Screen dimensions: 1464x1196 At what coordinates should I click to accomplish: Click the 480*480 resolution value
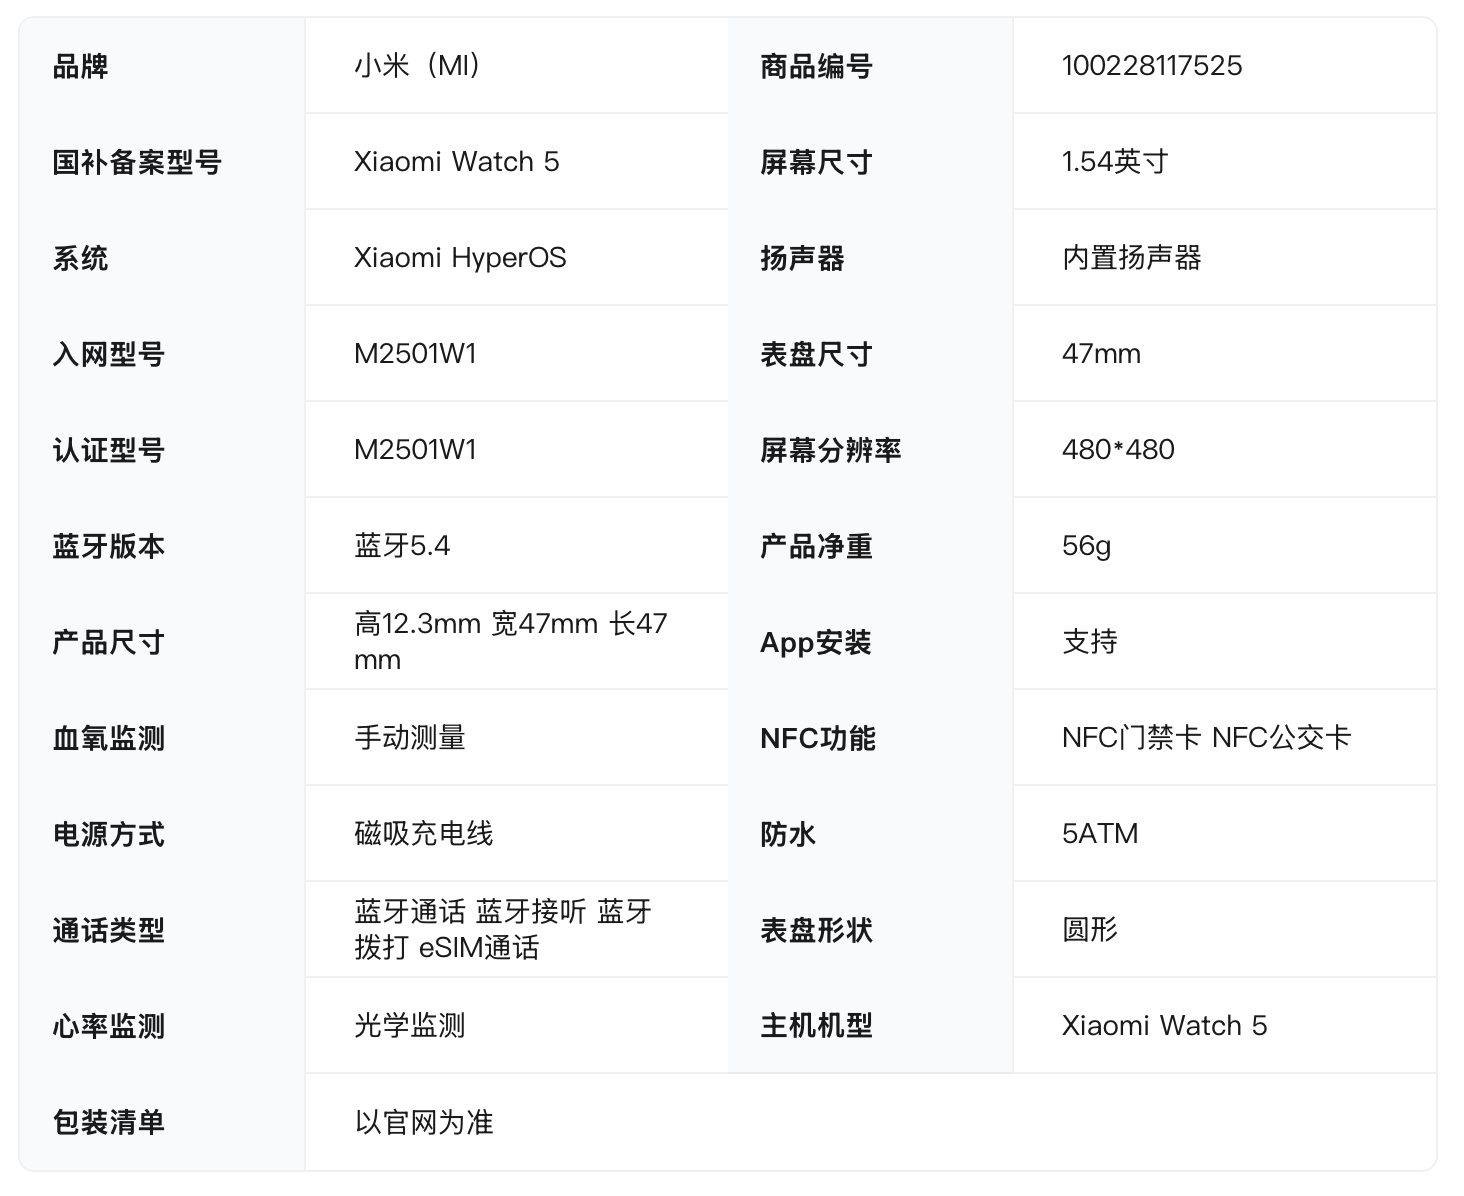click(x=1117, y=450)
